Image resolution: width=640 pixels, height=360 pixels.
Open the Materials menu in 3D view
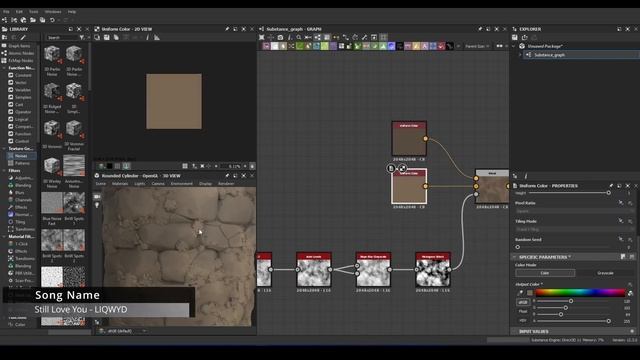coord(120,184)
